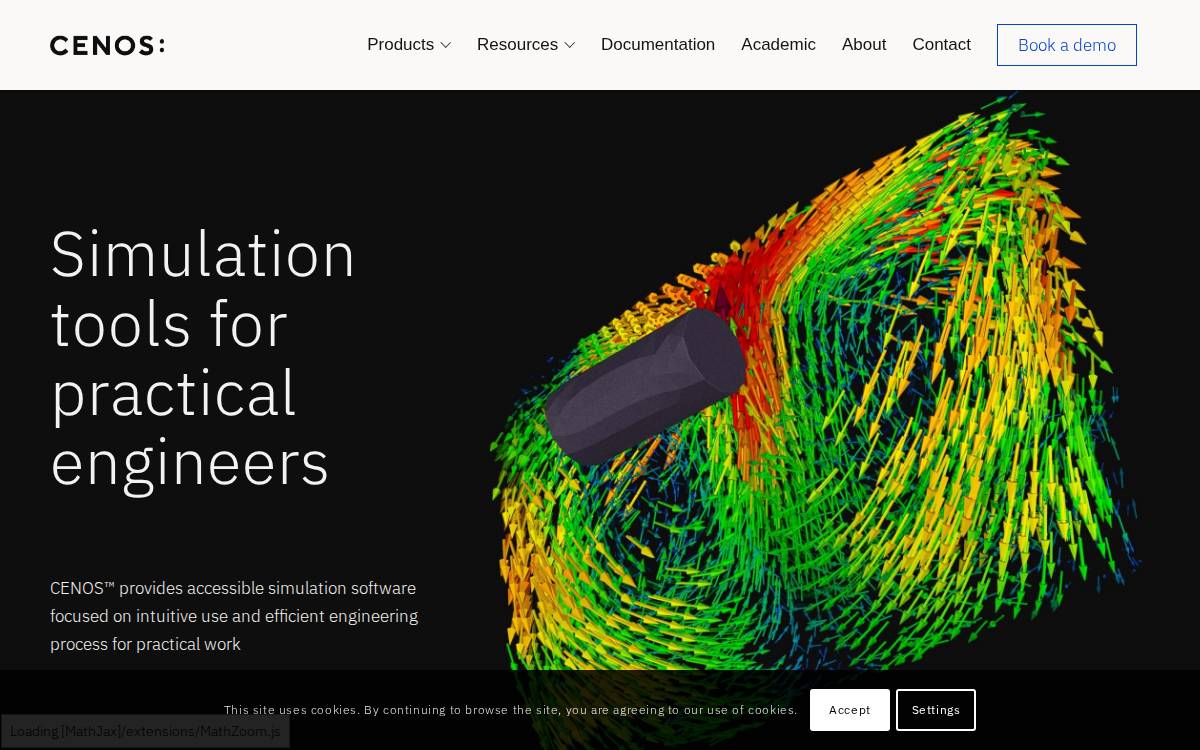Open the Academic page
Screen dimensions: 1200x750
tap(778, 45)
